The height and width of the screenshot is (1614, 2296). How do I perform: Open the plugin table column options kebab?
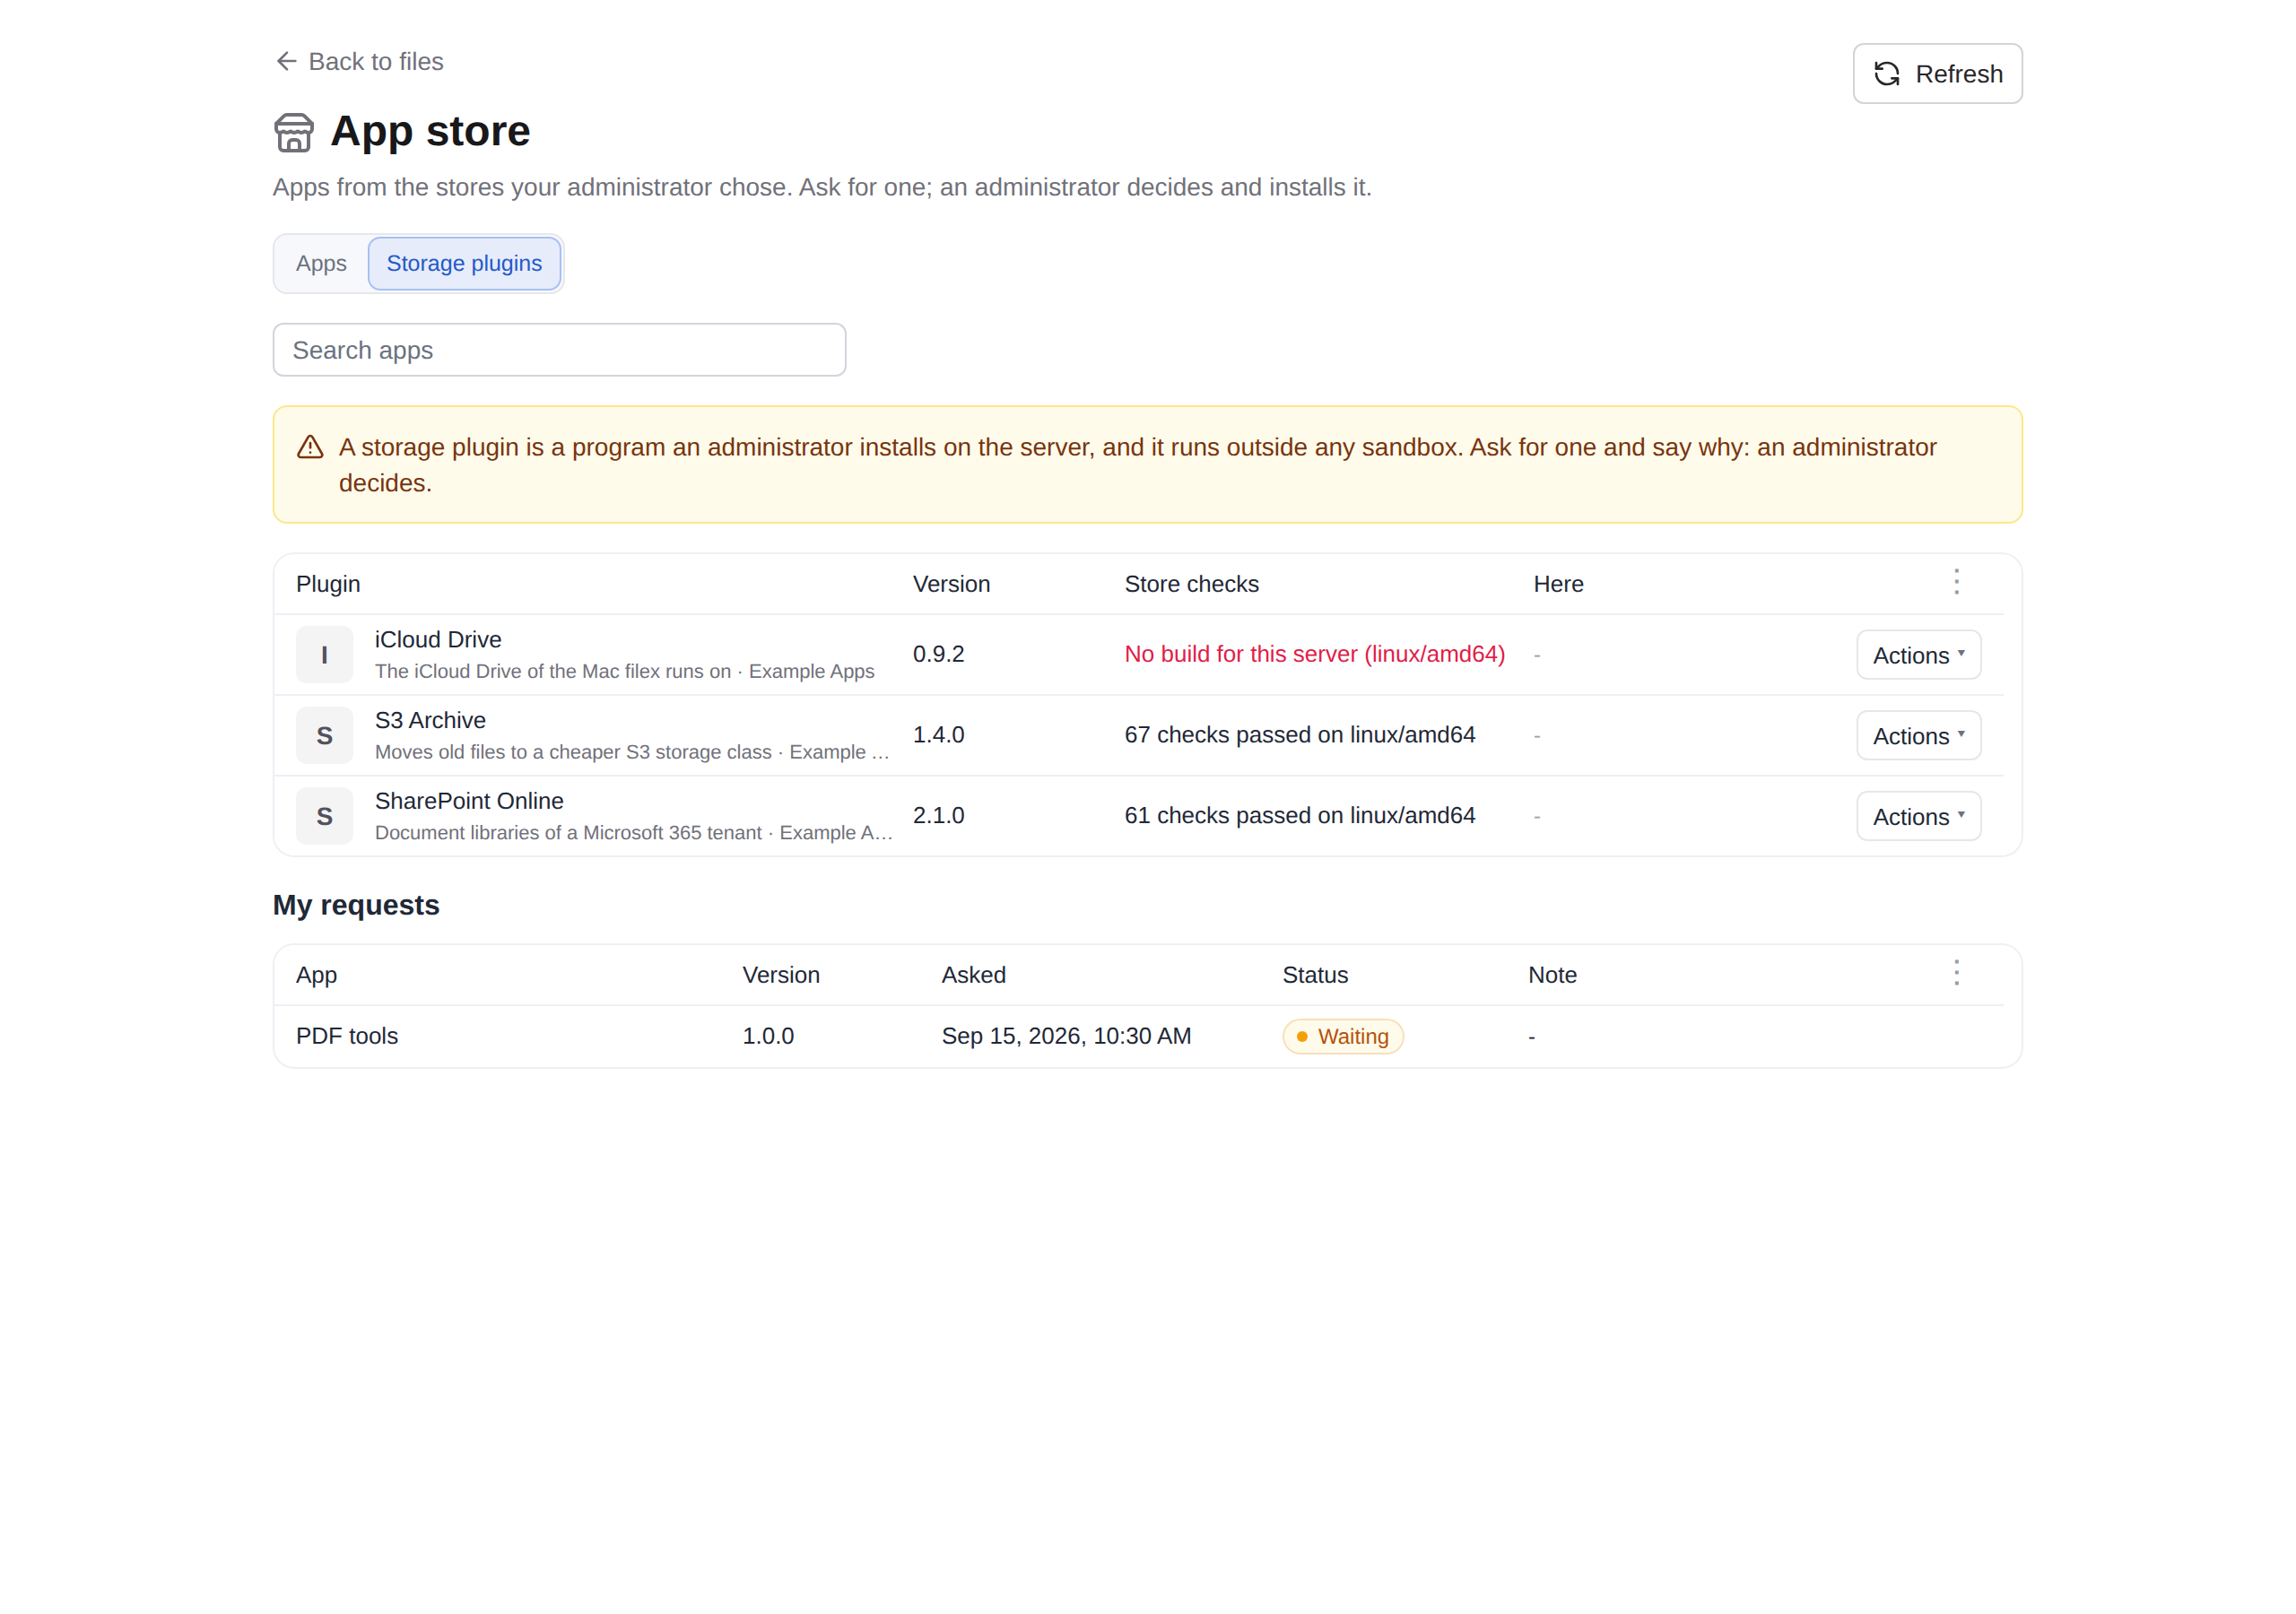coord(1956,582)
